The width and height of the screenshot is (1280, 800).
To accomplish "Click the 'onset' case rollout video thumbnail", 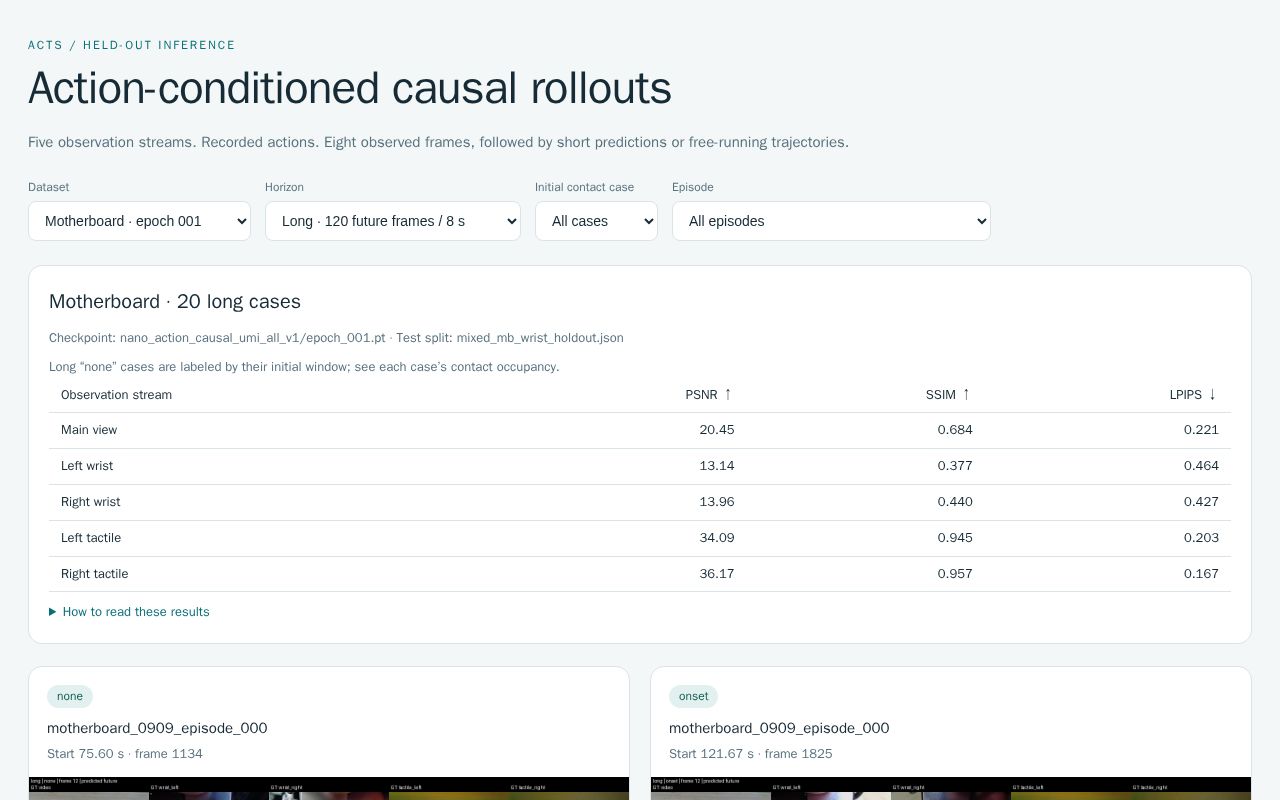I will click(x=951, y=788).
